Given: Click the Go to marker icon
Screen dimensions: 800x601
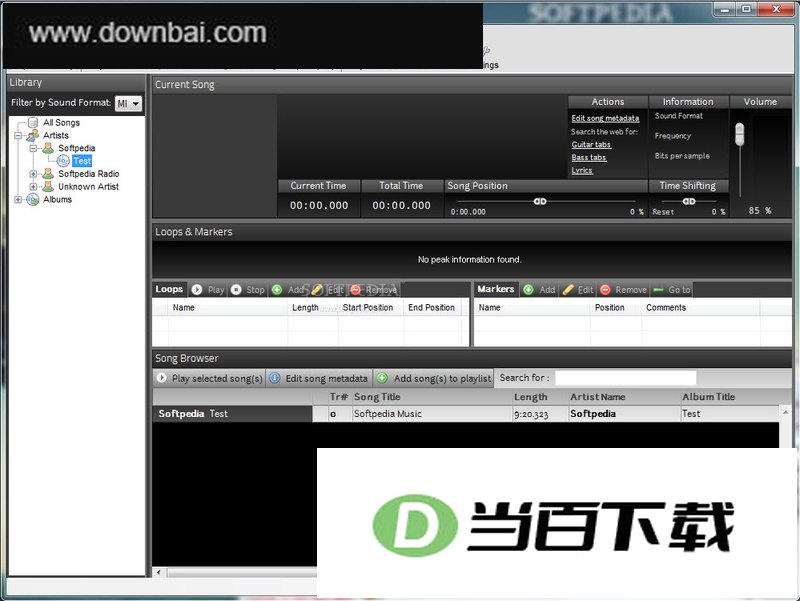Looking at the screenshot, I should (658, 290).
